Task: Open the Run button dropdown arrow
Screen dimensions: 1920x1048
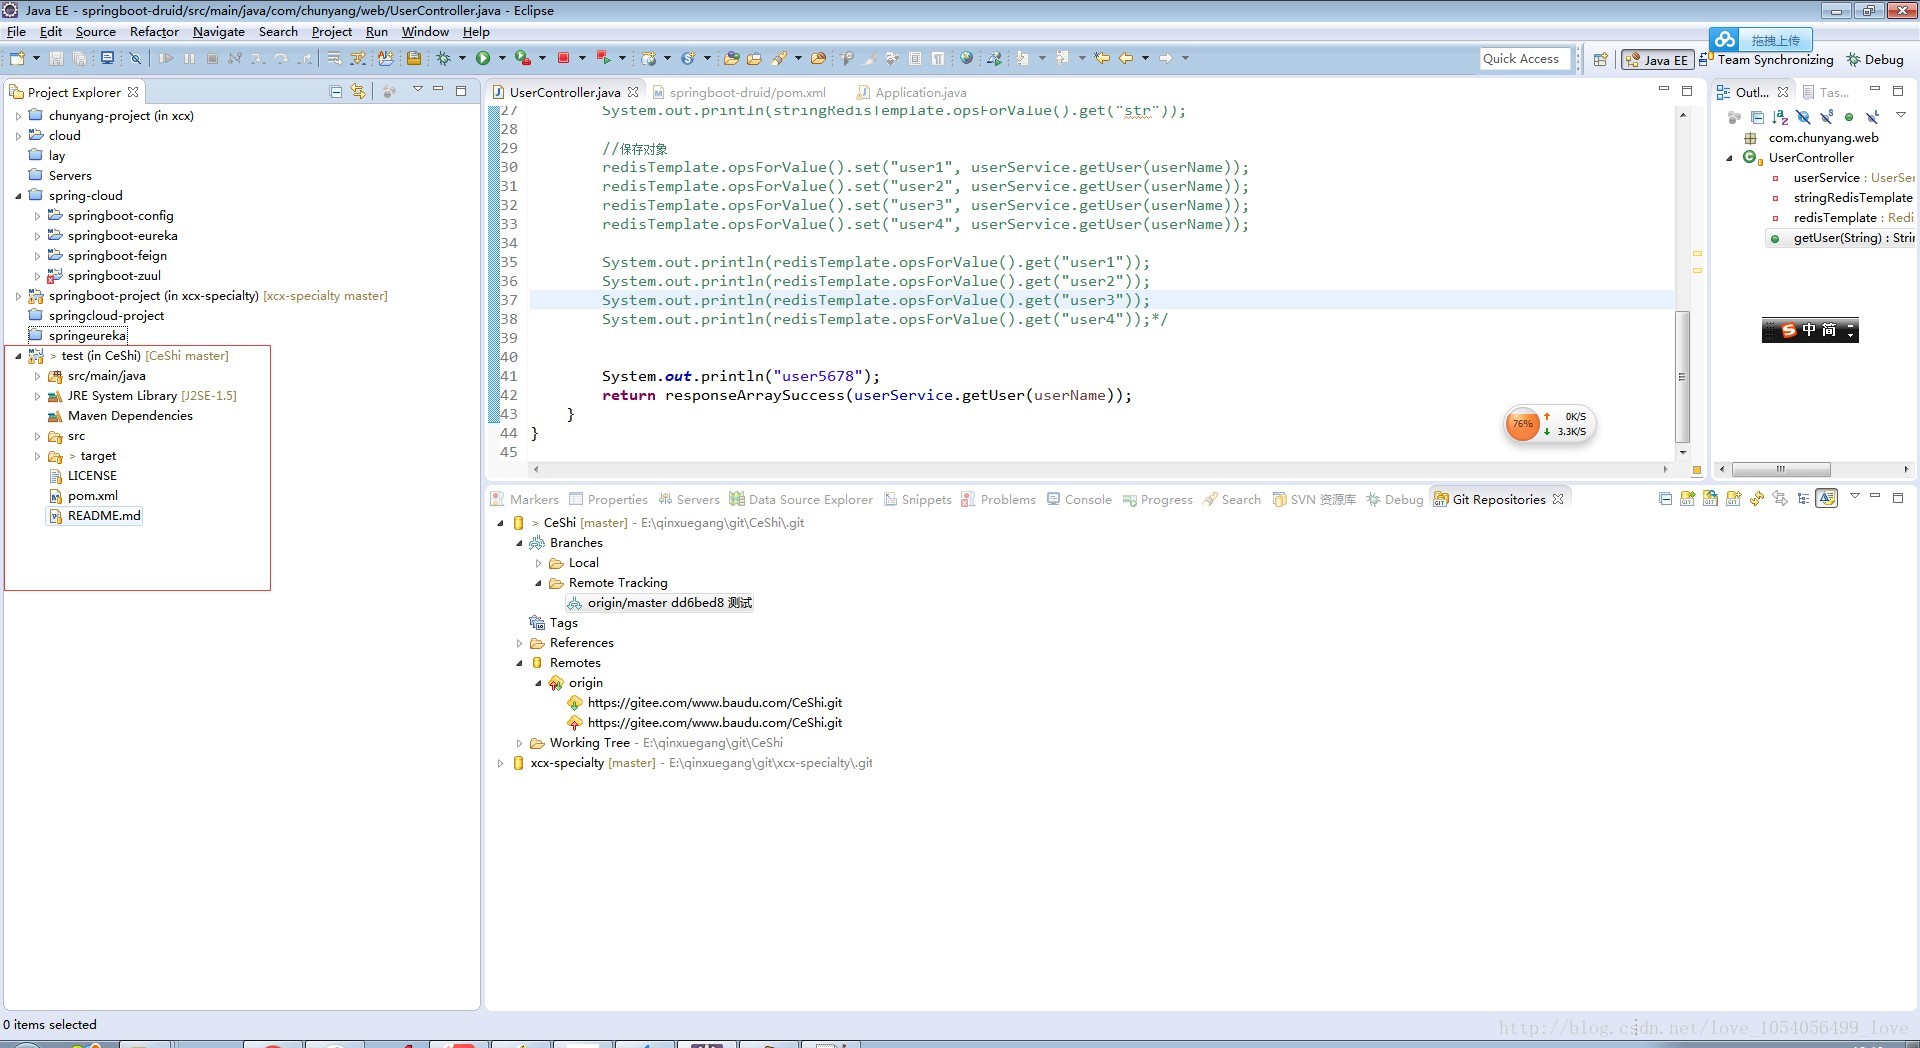Action: click(x=502, y=58)
